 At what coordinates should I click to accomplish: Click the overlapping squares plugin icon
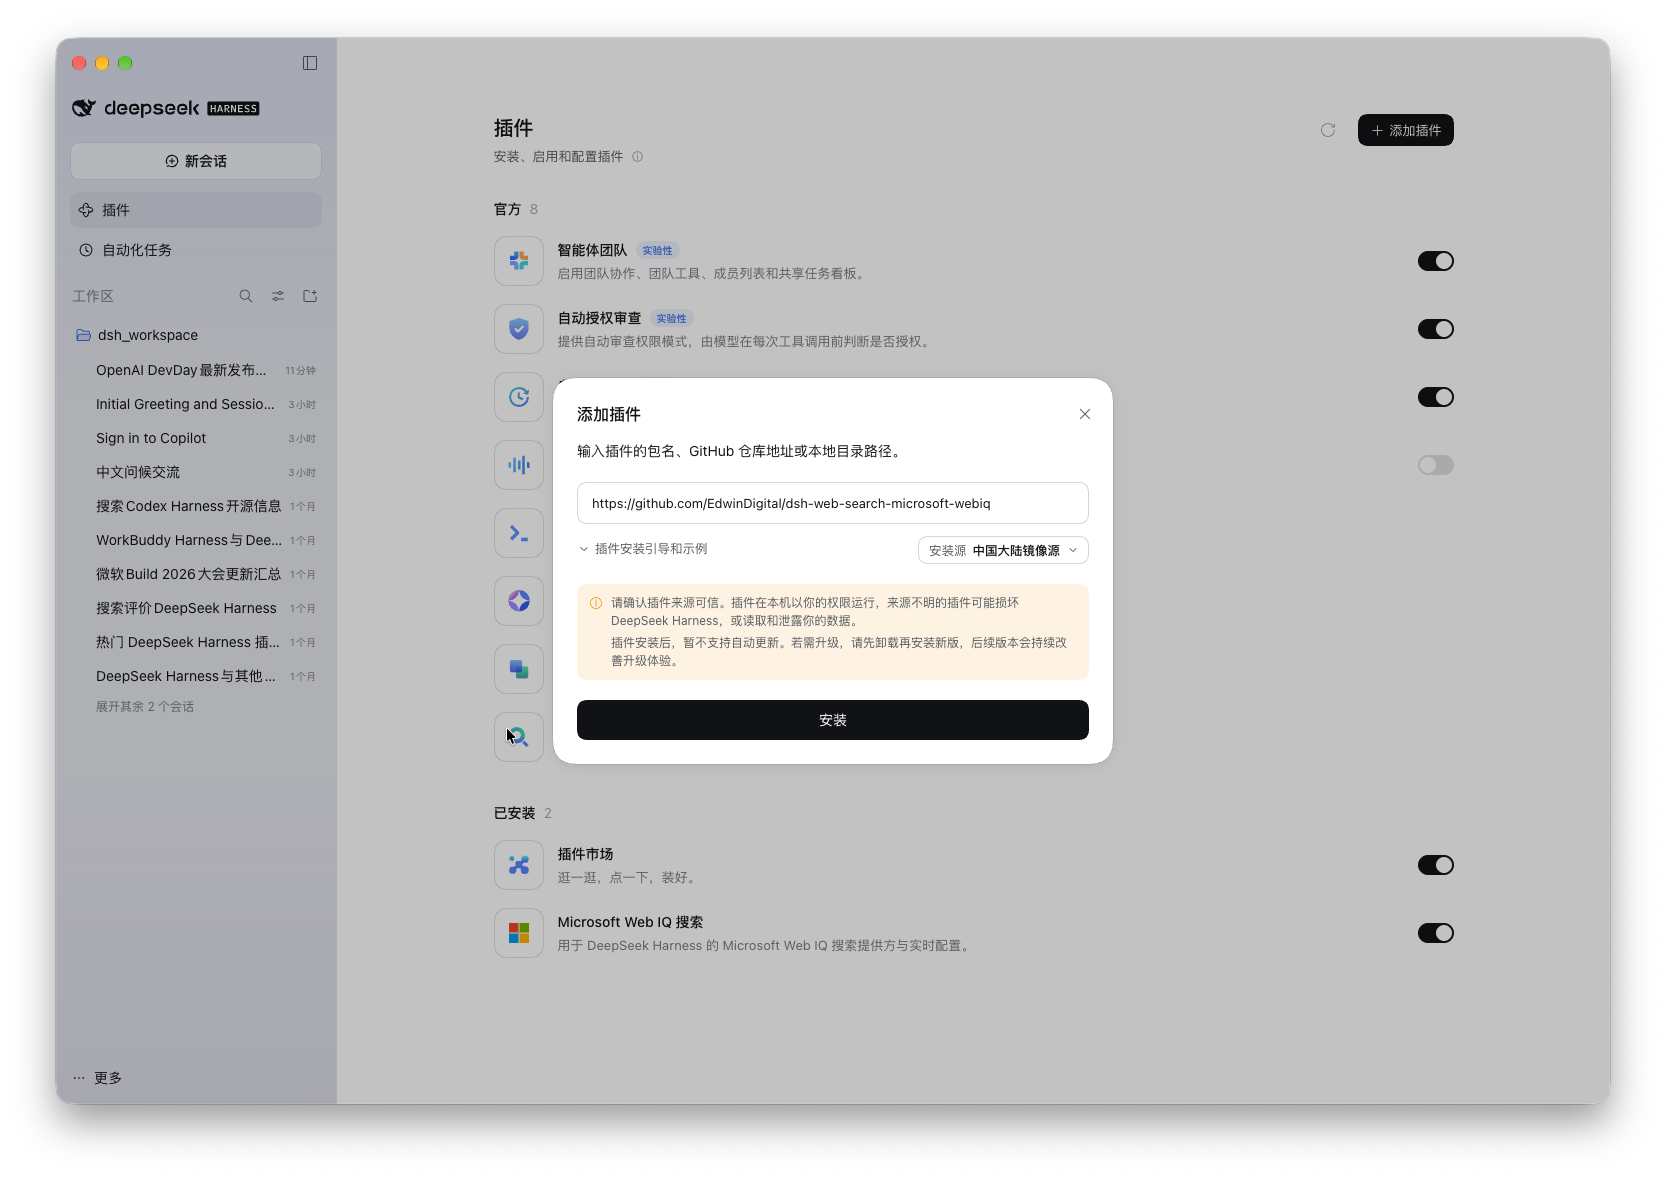519,669
